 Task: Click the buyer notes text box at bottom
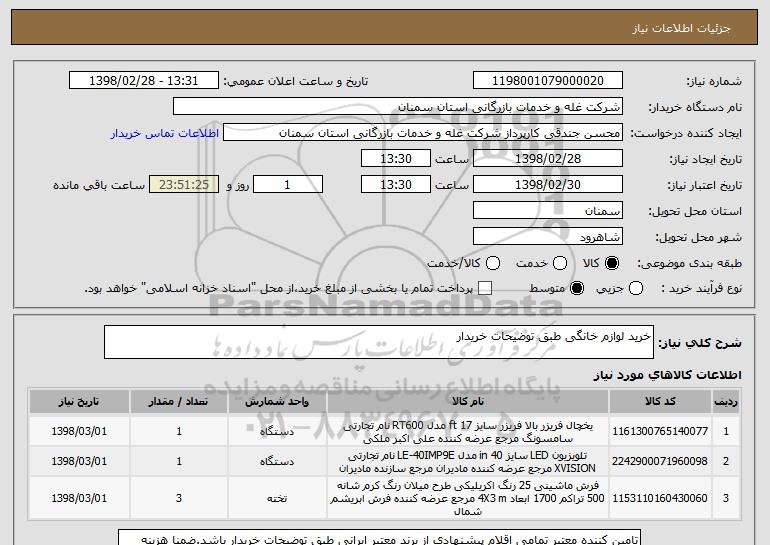[x=380, y=537]
